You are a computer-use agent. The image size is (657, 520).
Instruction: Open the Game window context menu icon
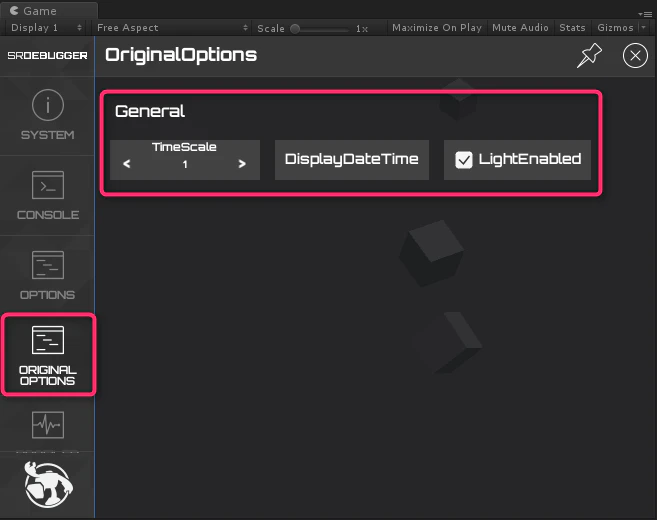click(x=645, y=14)
